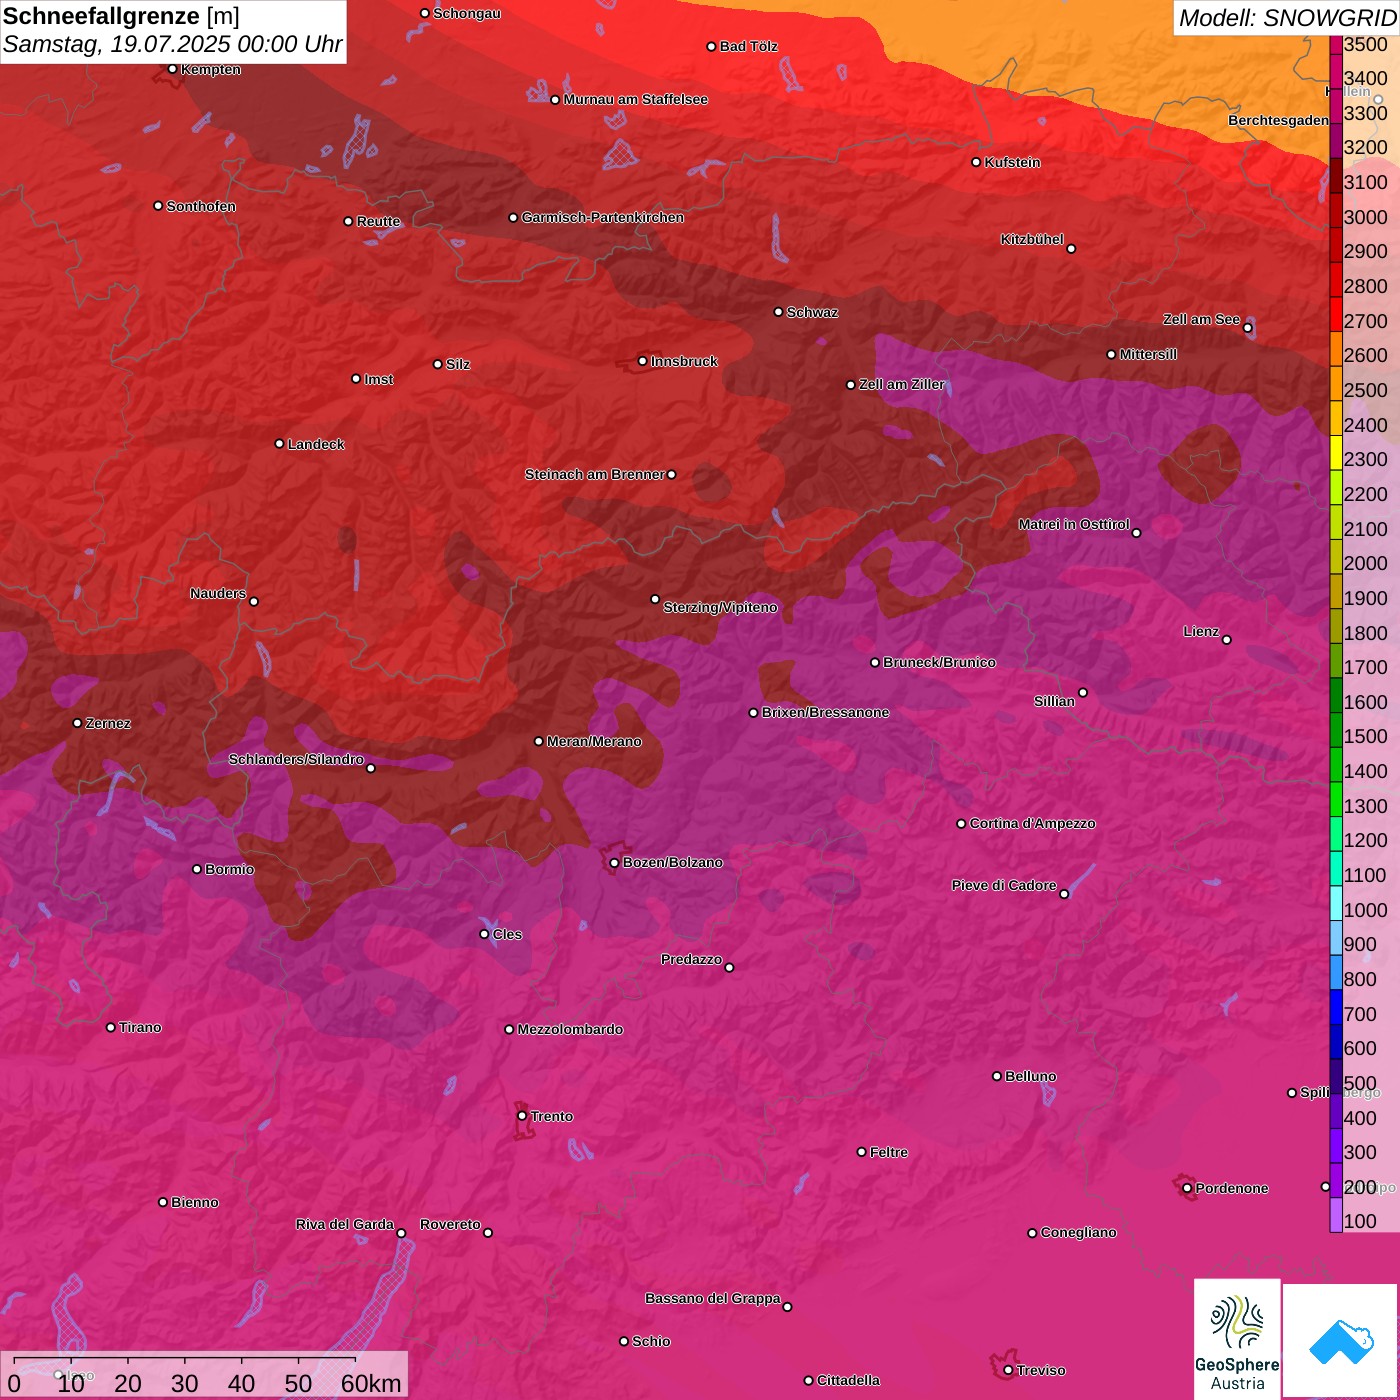
Task: Click the date Samstag, 19.07.2025 00:00 Uhr
Action: [x=172, y=44]
